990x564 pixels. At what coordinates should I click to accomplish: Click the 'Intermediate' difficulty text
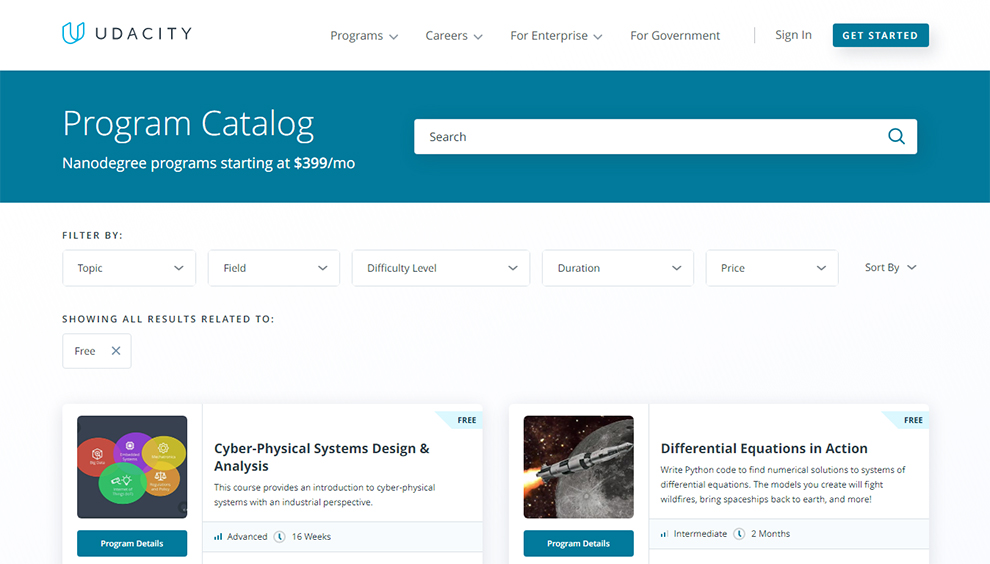click(x=700, y=534)
